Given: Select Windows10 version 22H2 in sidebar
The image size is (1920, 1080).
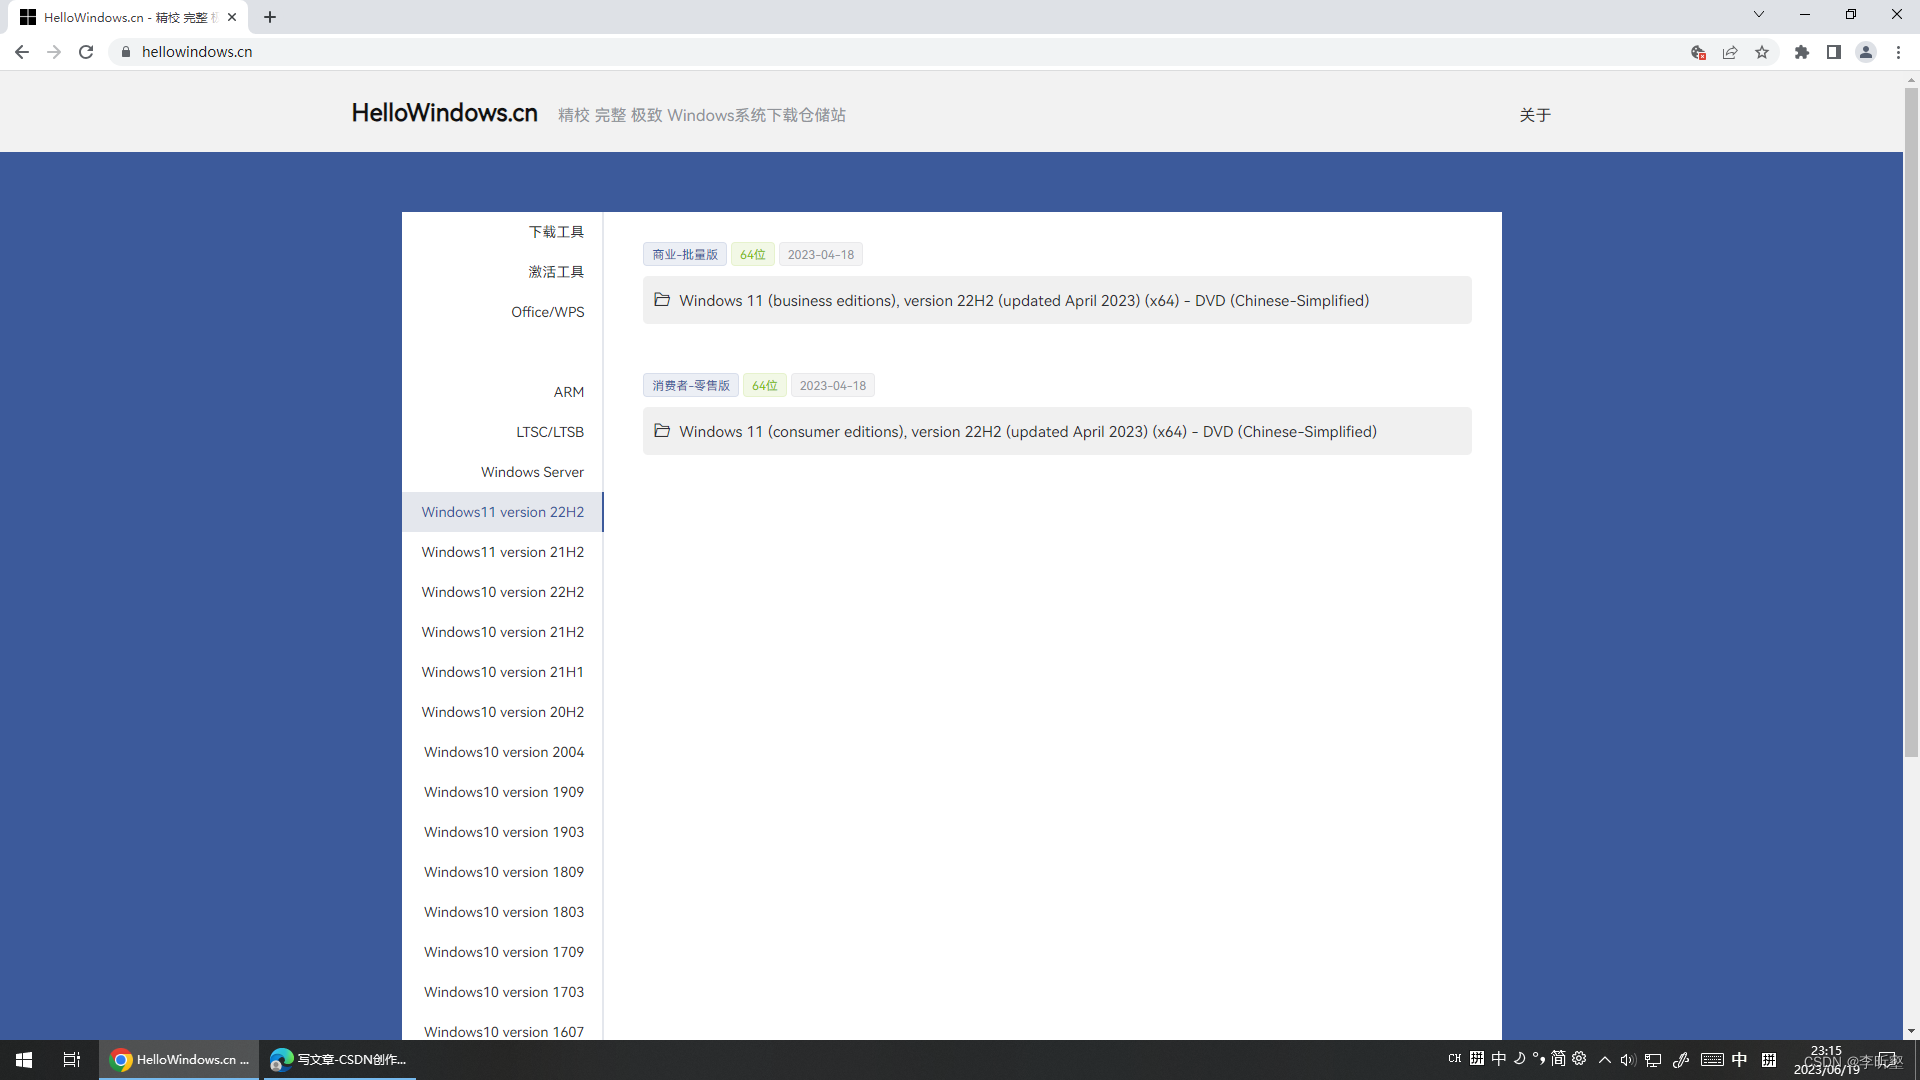Looking at the screenshot, I should coord(502,592).
